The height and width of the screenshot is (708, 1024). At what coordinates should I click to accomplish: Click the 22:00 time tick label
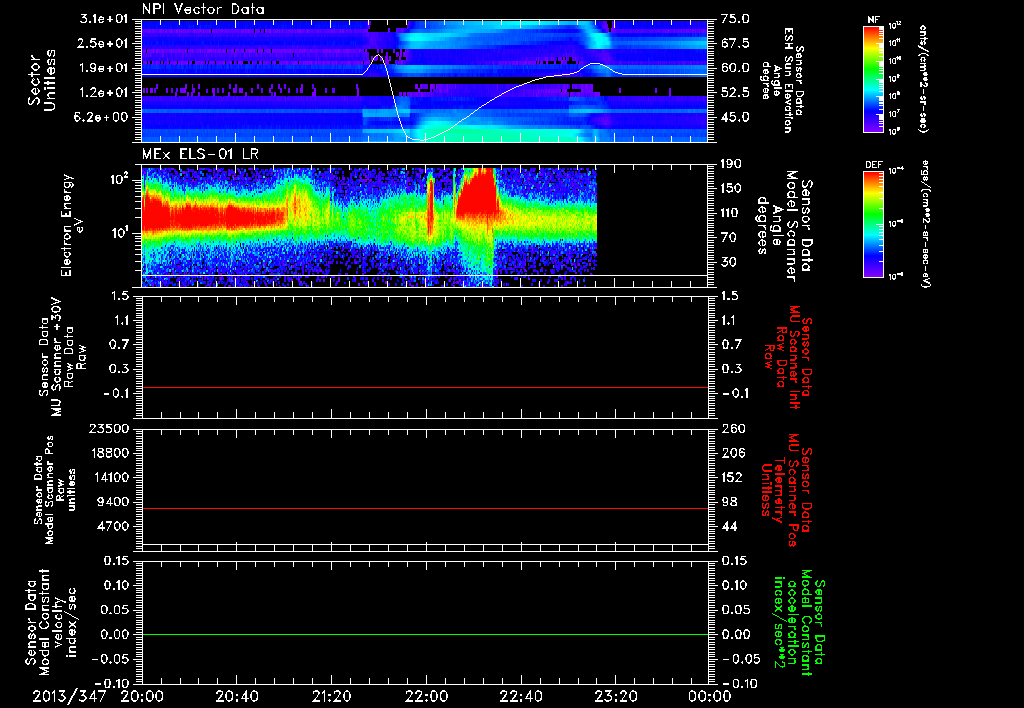click(426, 696)
